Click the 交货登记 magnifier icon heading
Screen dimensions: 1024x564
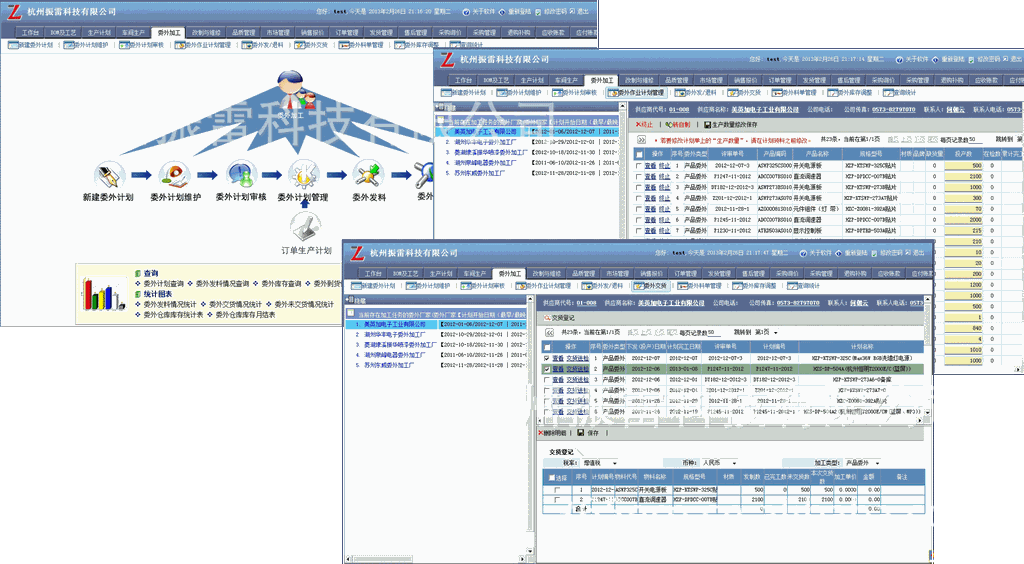click(547, 318)
